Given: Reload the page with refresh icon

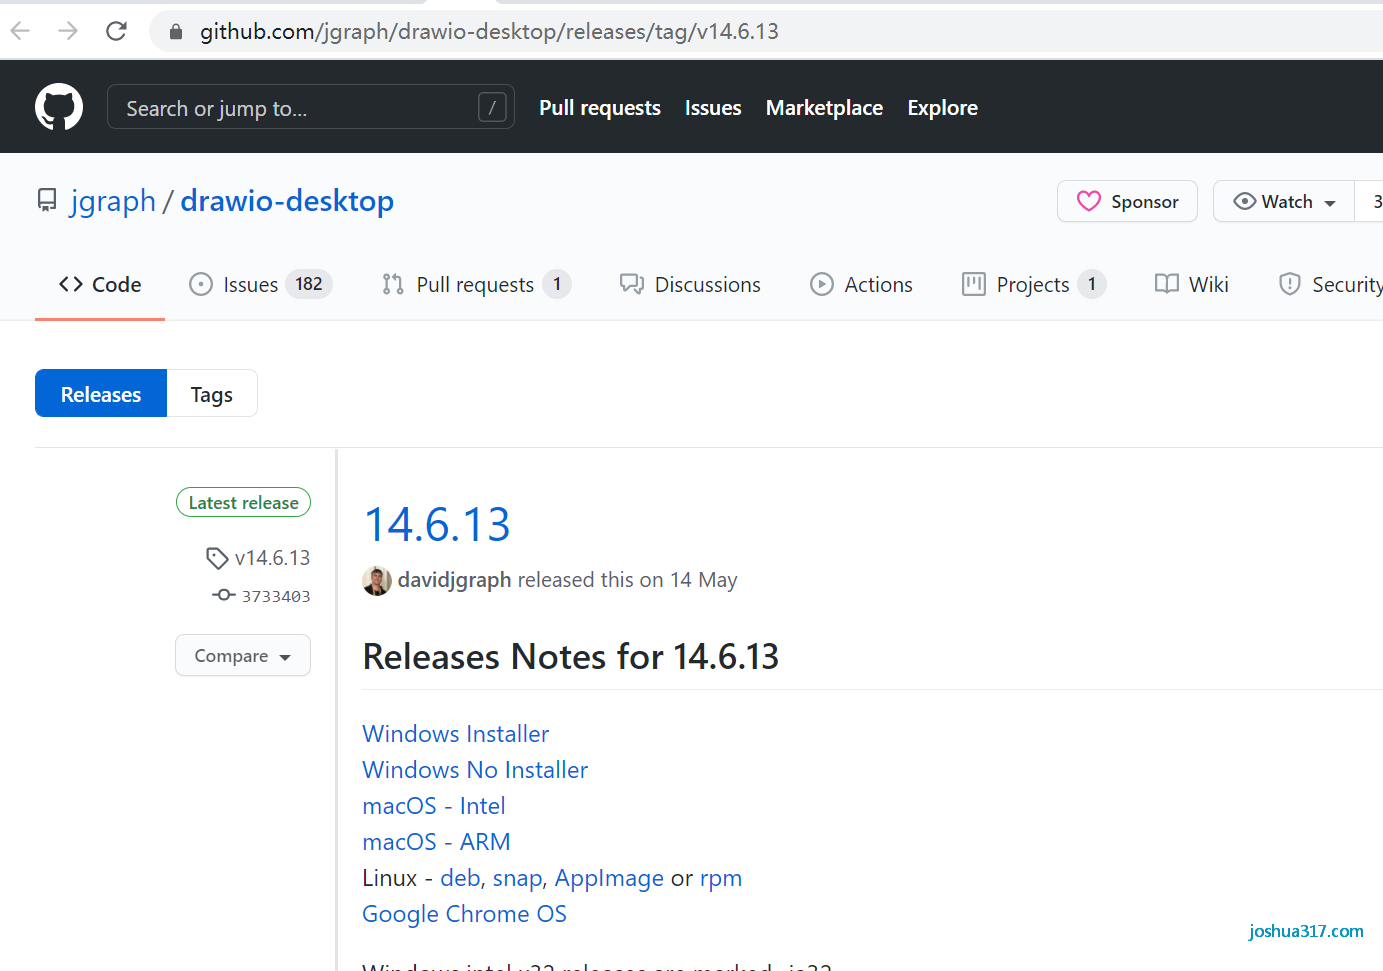Looking at the screenshot, I should click(x=116, y=31).
